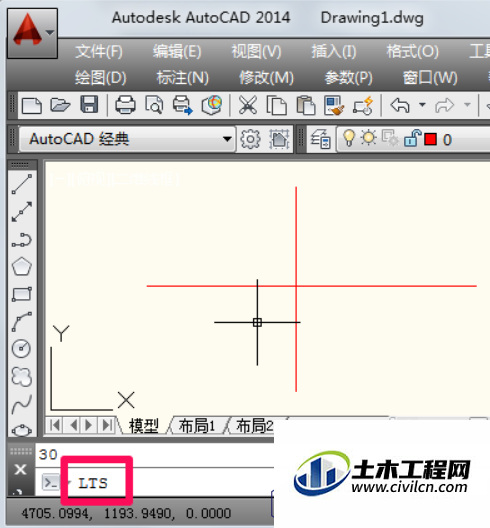Screen dimensions: 490x528
Task: Open the 视图(V) menu
Action: pyautogui.click(x=256, y=52)
